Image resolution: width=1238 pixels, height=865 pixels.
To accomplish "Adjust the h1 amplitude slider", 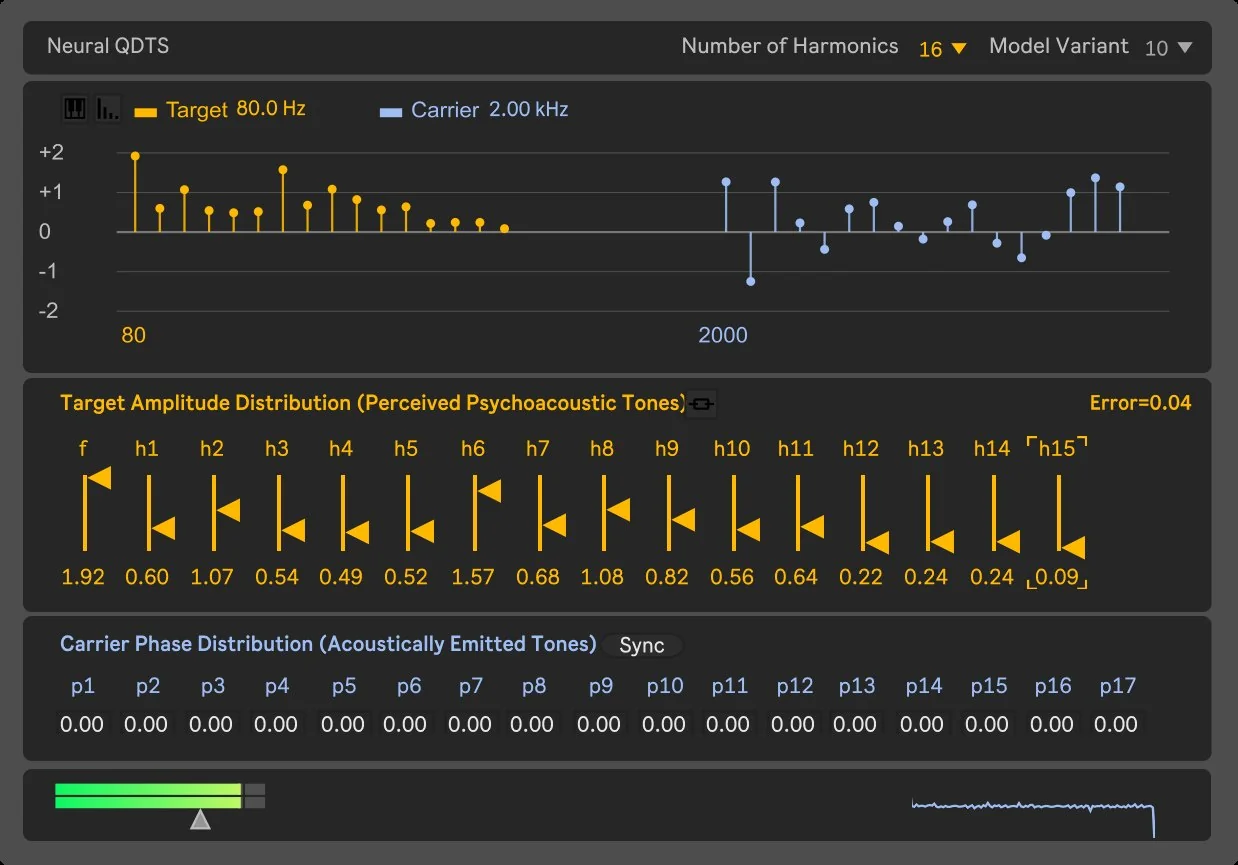I will tap(161, 512).
